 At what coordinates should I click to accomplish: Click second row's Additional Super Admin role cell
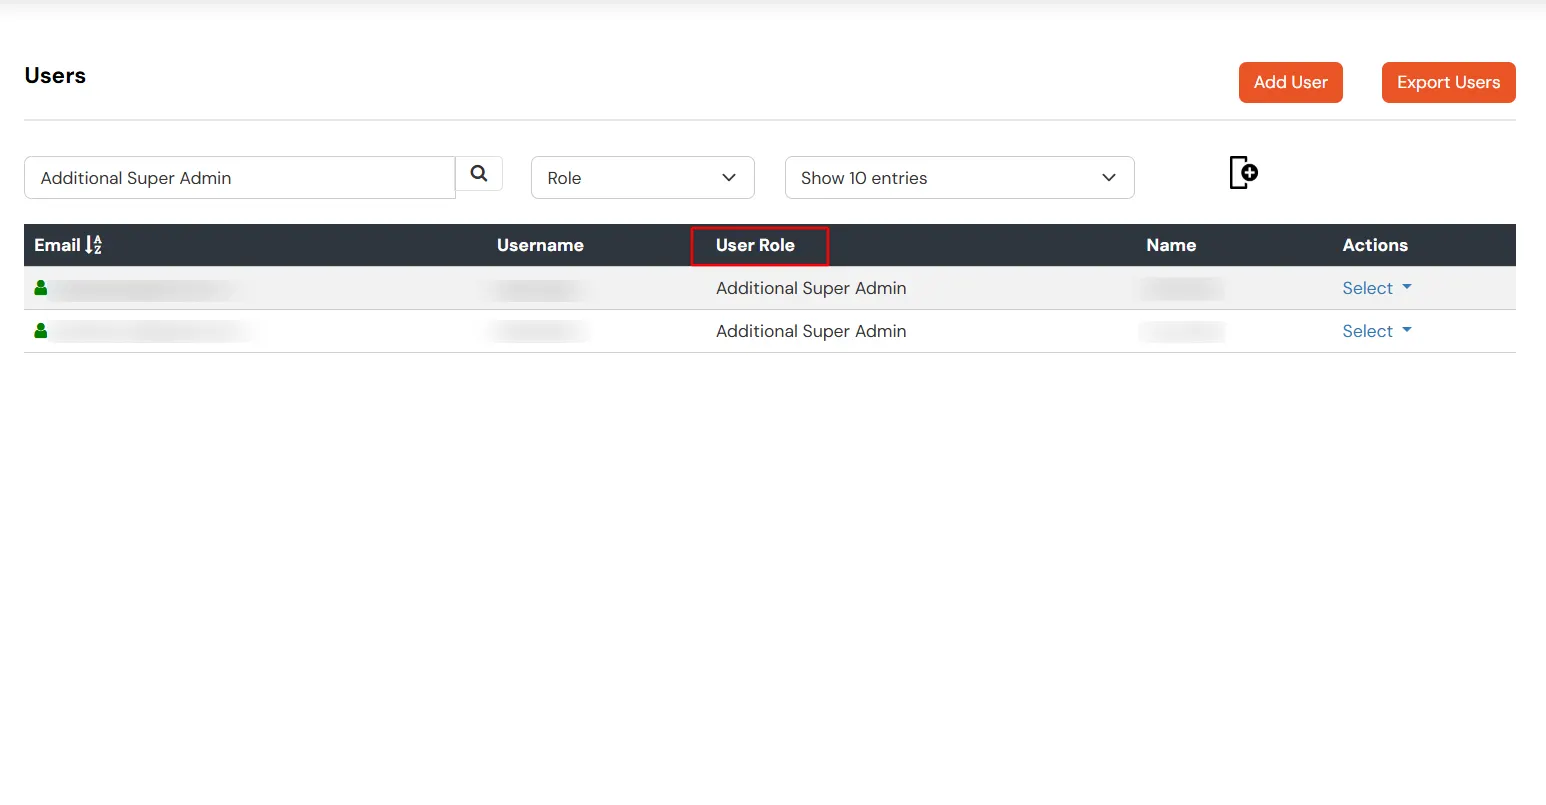pos(811,331)
